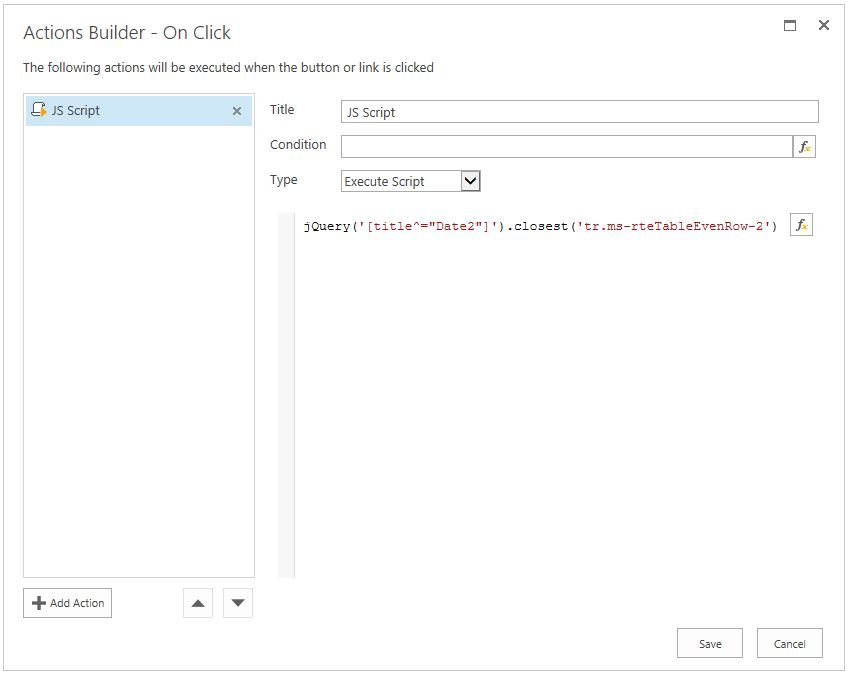Open formula editor beside script code

(801, 225)
